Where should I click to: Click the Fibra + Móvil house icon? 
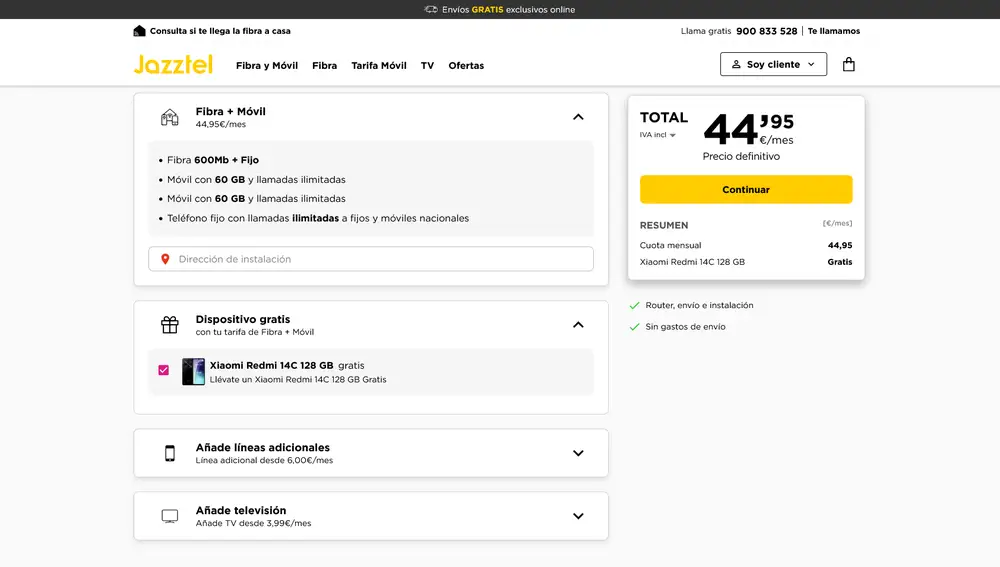tap(170, 117)
